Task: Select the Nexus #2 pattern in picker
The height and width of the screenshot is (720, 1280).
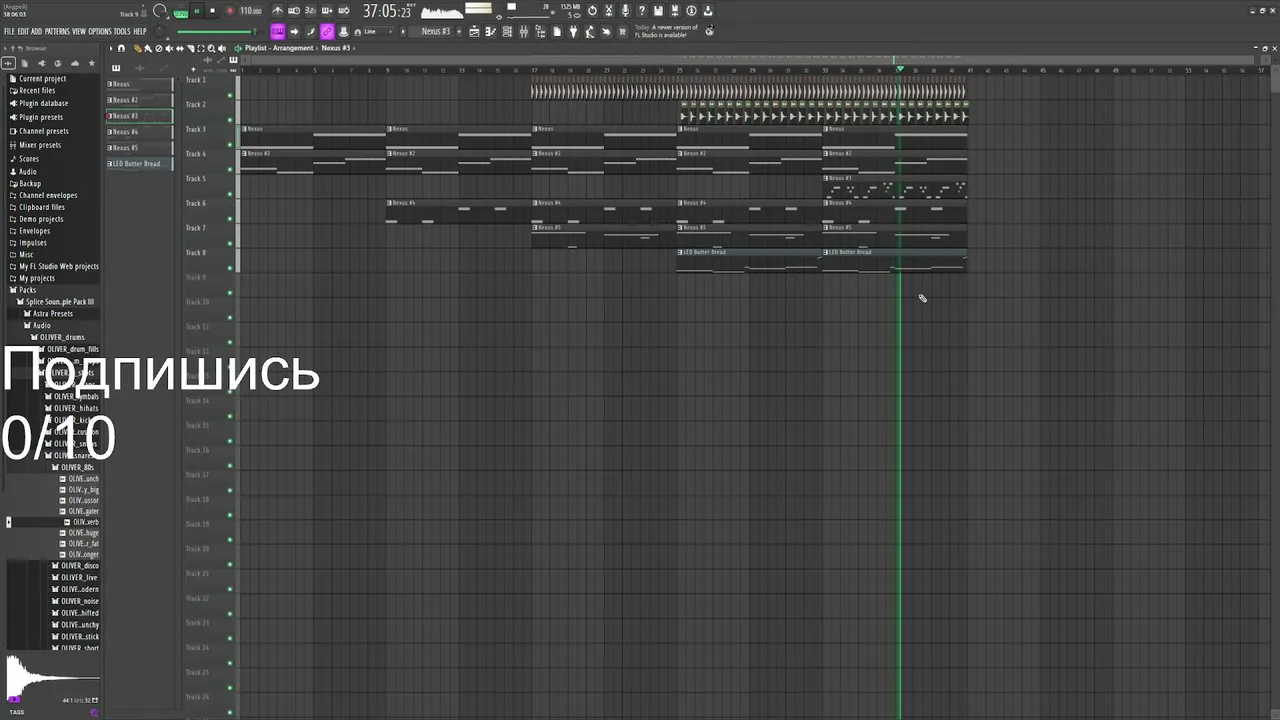Action: [x=139, y=100]
